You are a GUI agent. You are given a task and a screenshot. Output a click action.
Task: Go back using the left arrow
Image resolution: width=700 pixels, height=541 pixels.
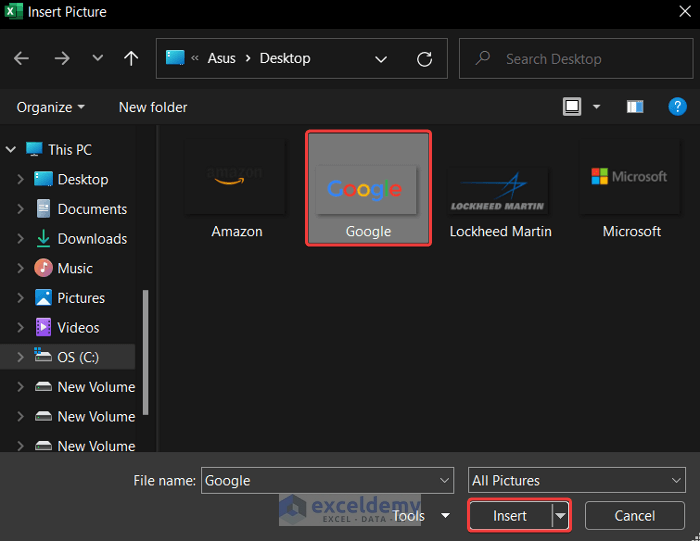[x=21, y=58]
